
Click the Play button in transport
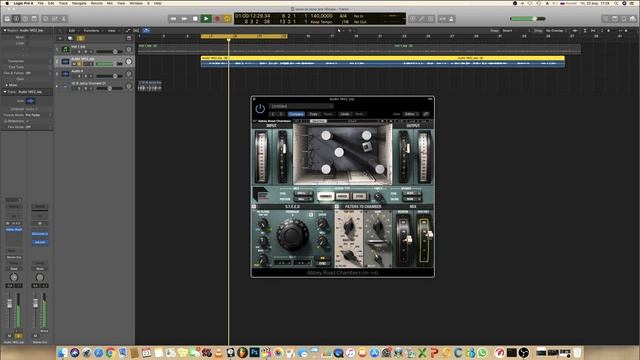[x=206, y=18]
